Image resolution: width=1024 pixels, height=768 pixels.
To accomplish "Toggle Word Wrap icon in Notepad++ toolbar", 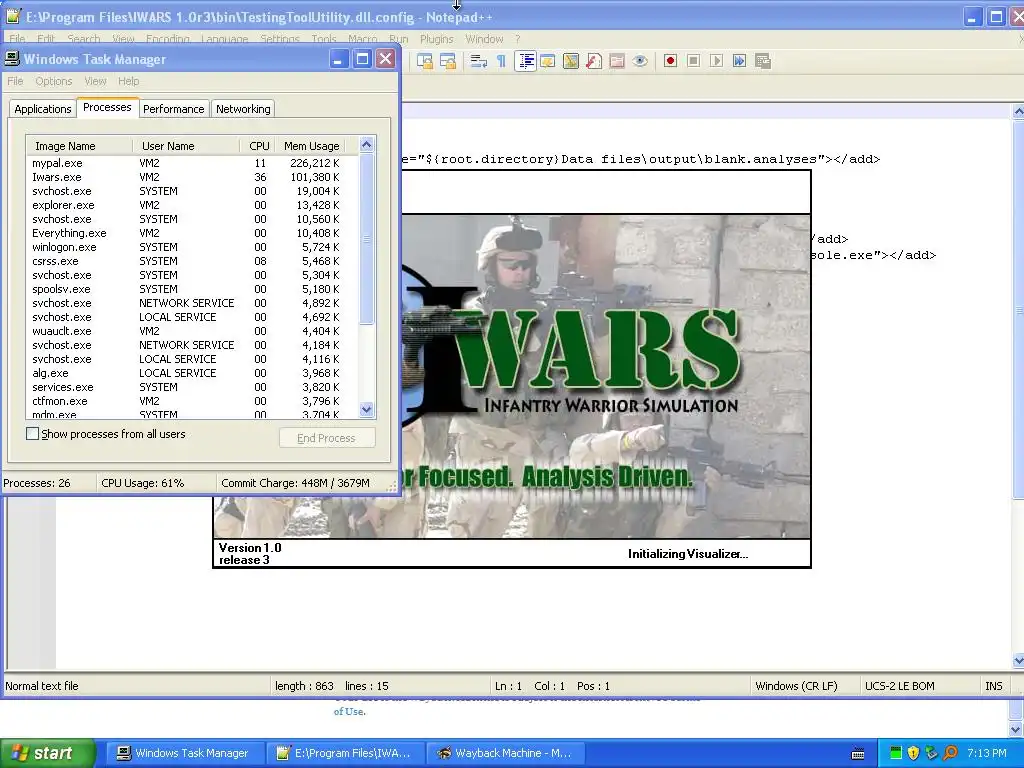I will pyautogui.click(x=479, y=61).
